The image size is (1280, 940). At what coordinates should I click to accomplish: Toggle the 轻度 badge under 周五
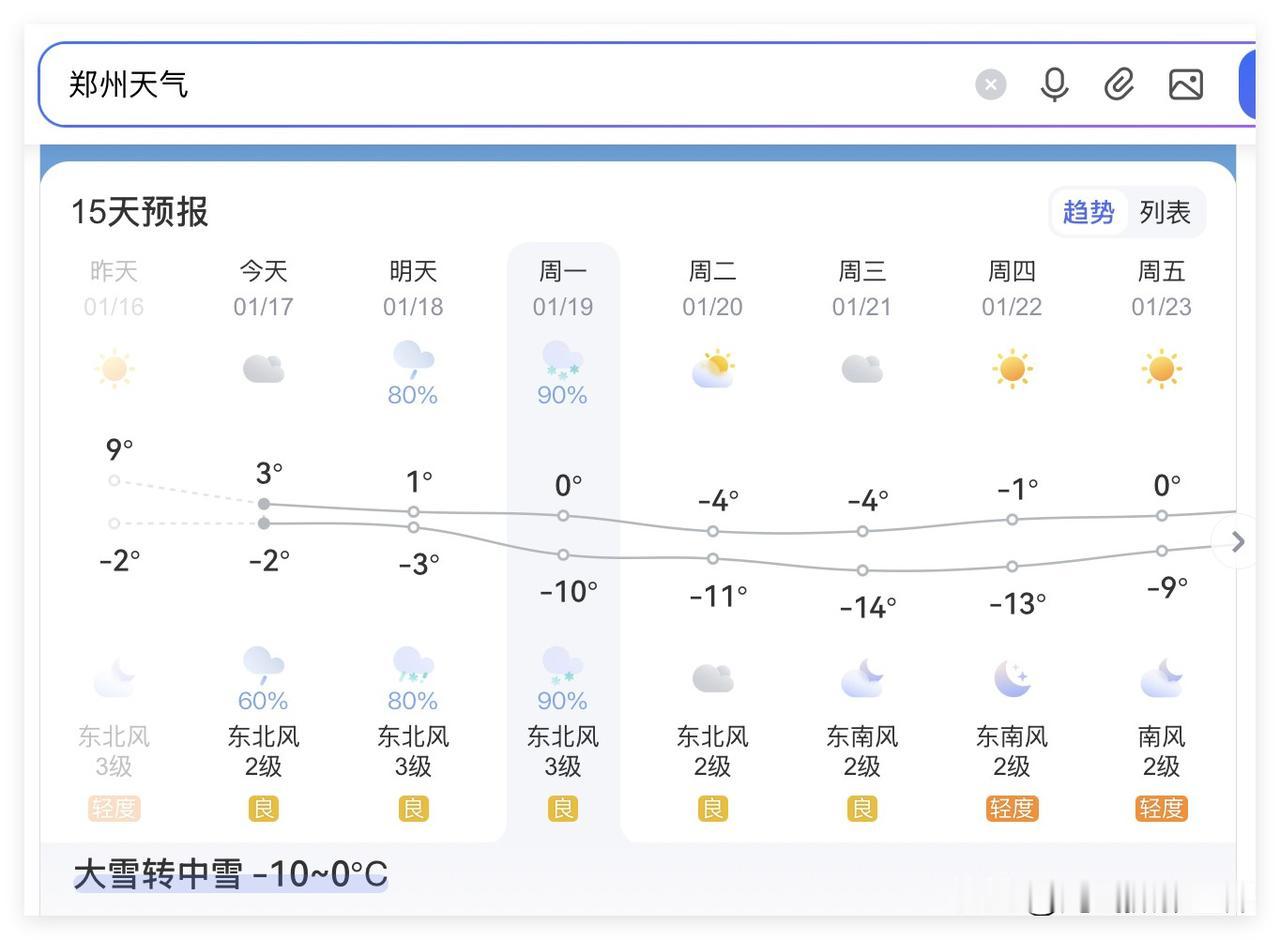click(x=1161, y=810)
